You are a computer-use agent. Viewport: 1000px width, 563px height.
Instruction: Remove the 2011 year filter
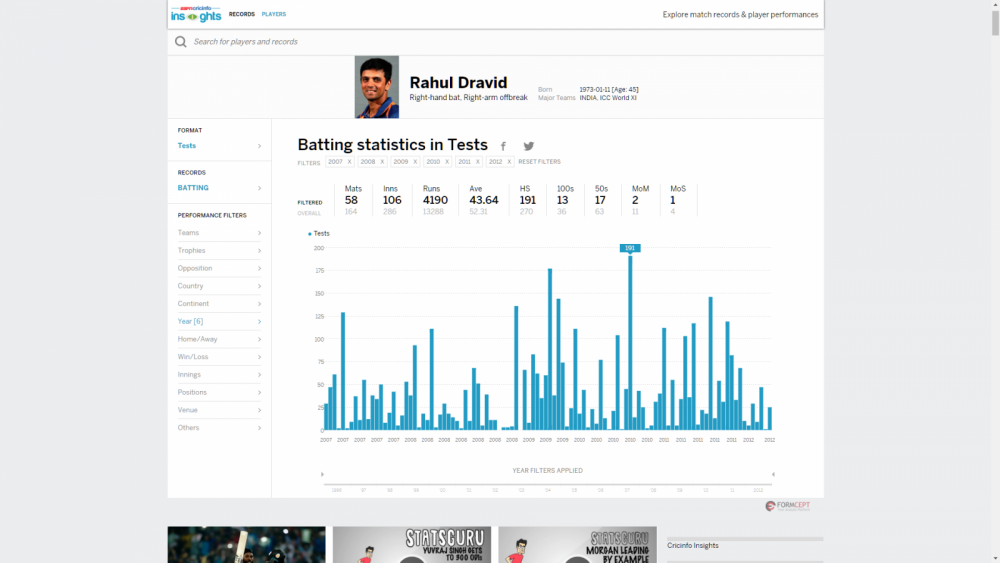(478, 162)
